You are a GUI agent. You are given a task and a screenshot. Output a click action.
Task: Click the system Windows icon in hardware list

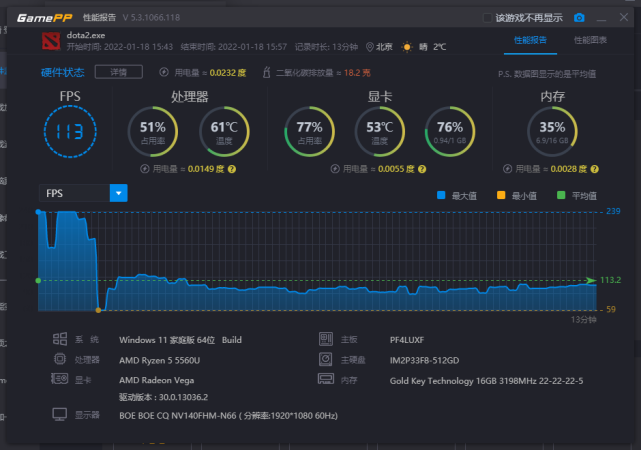pos(60,339)
